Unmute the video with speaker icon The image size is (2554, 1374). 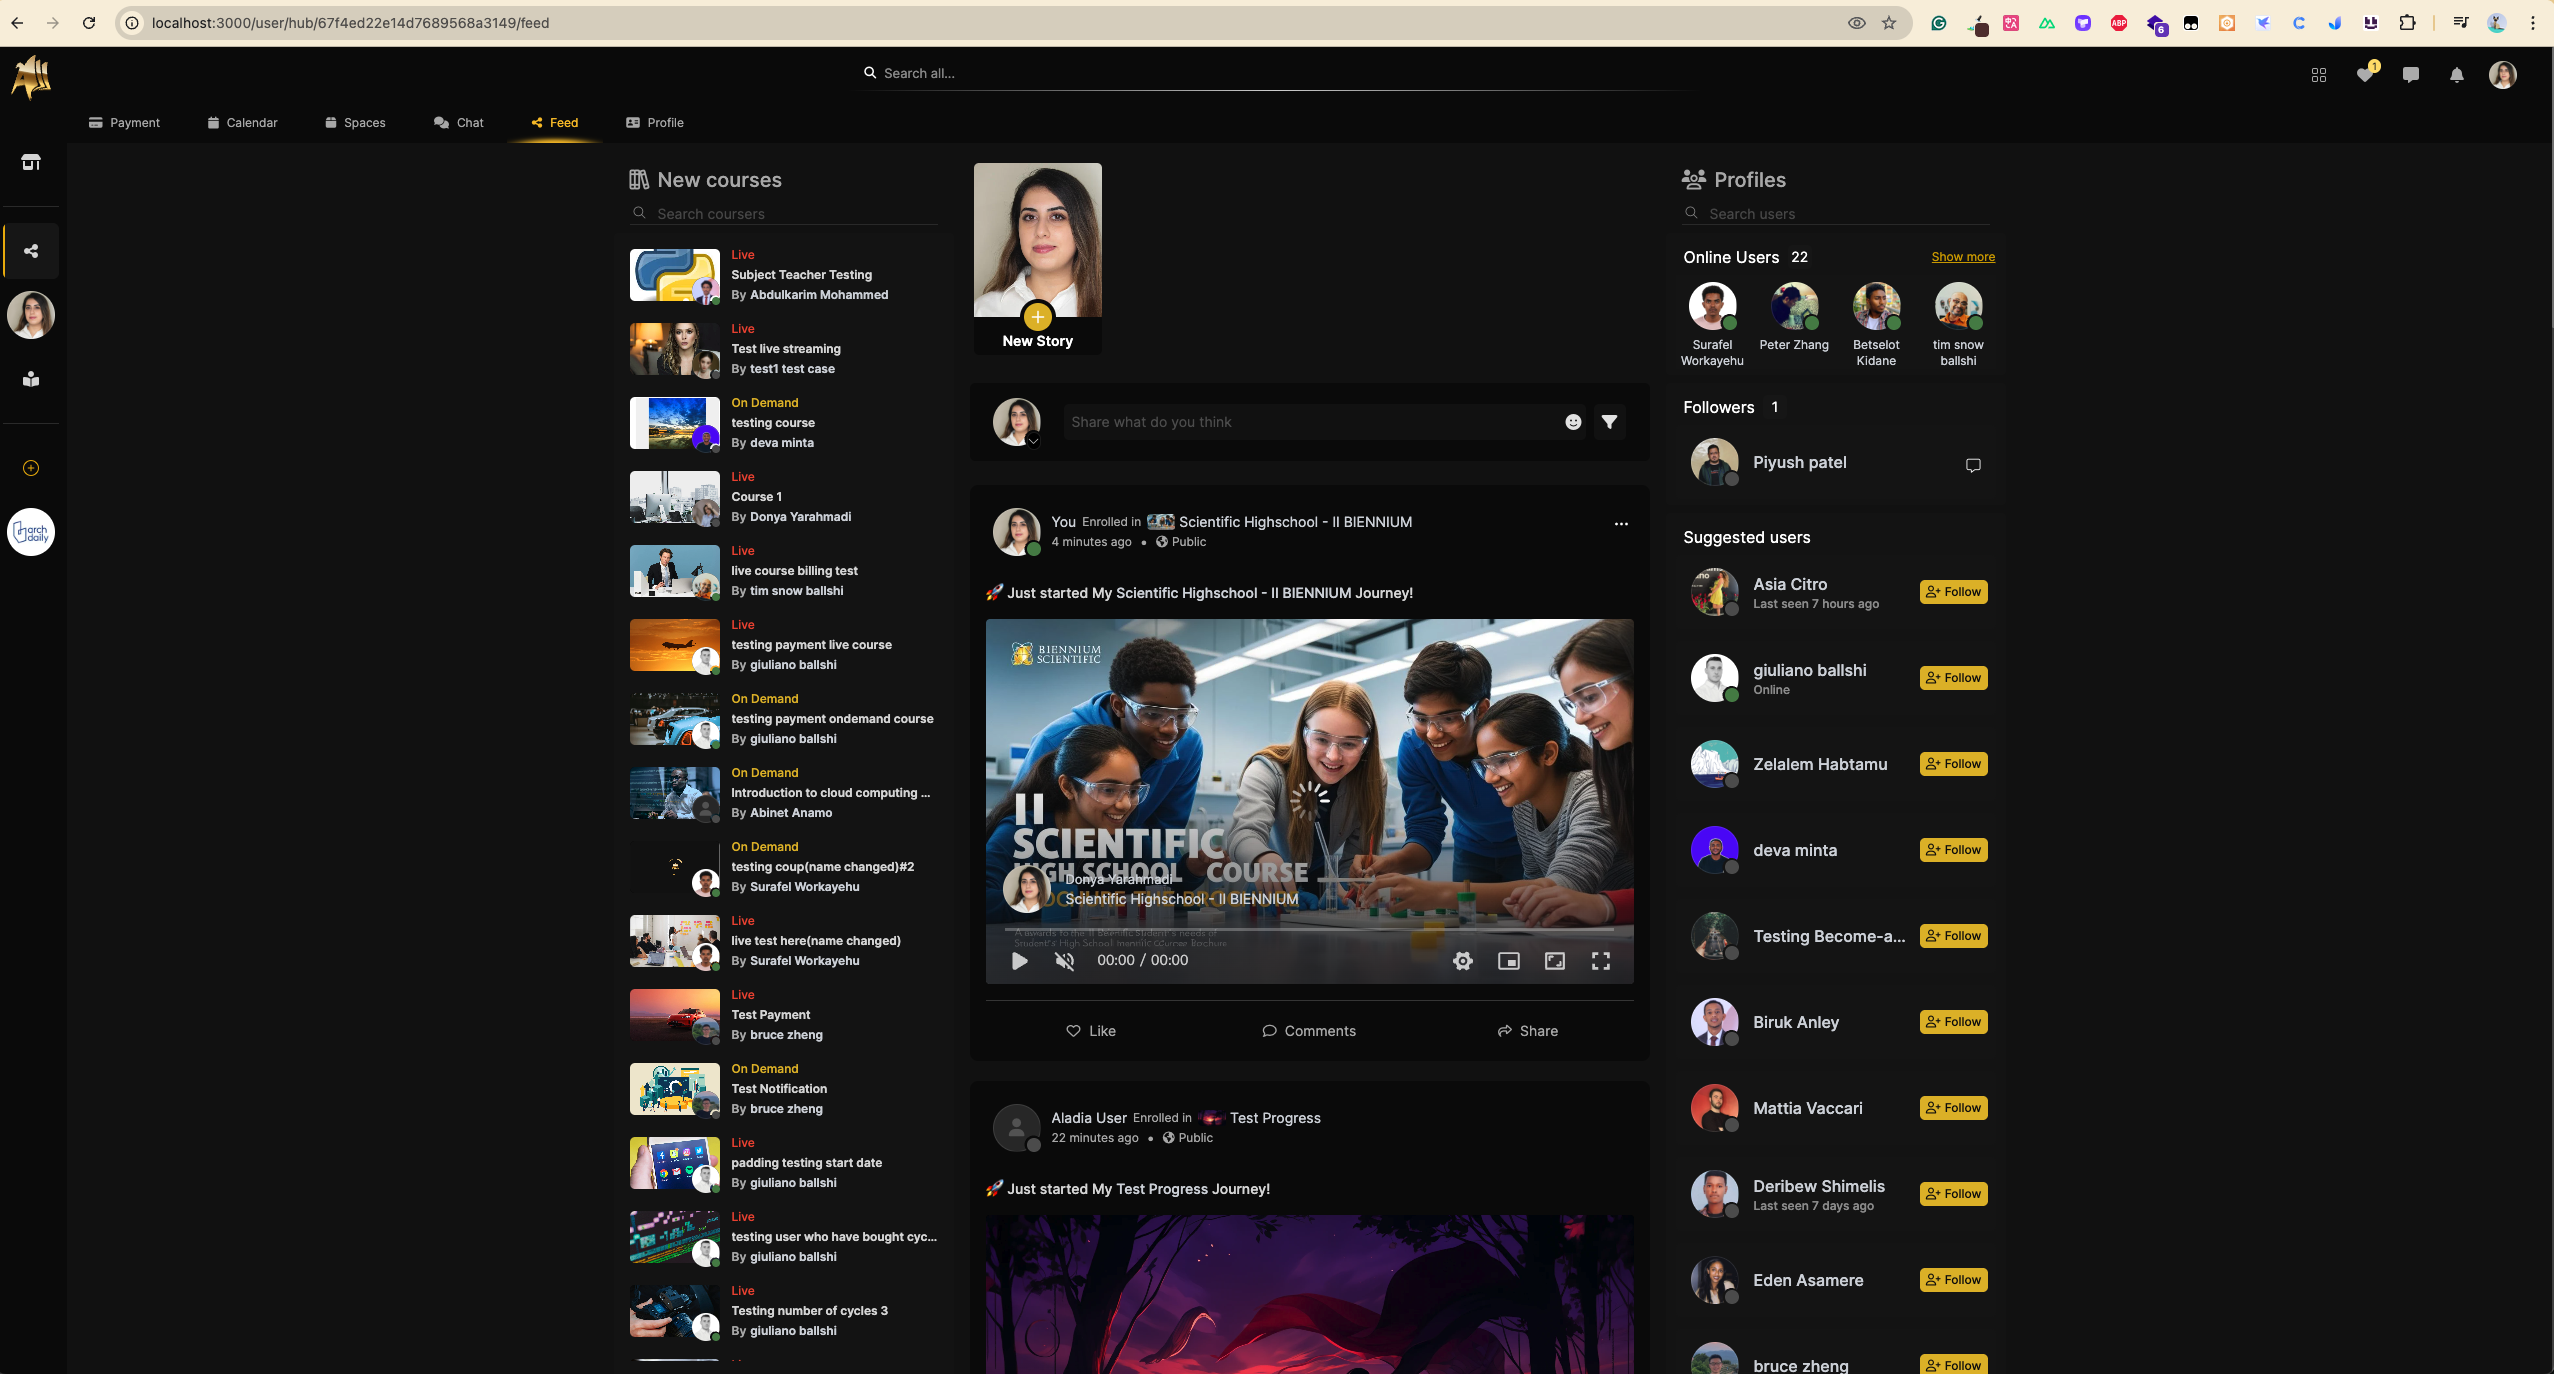tap(1065, 961)
